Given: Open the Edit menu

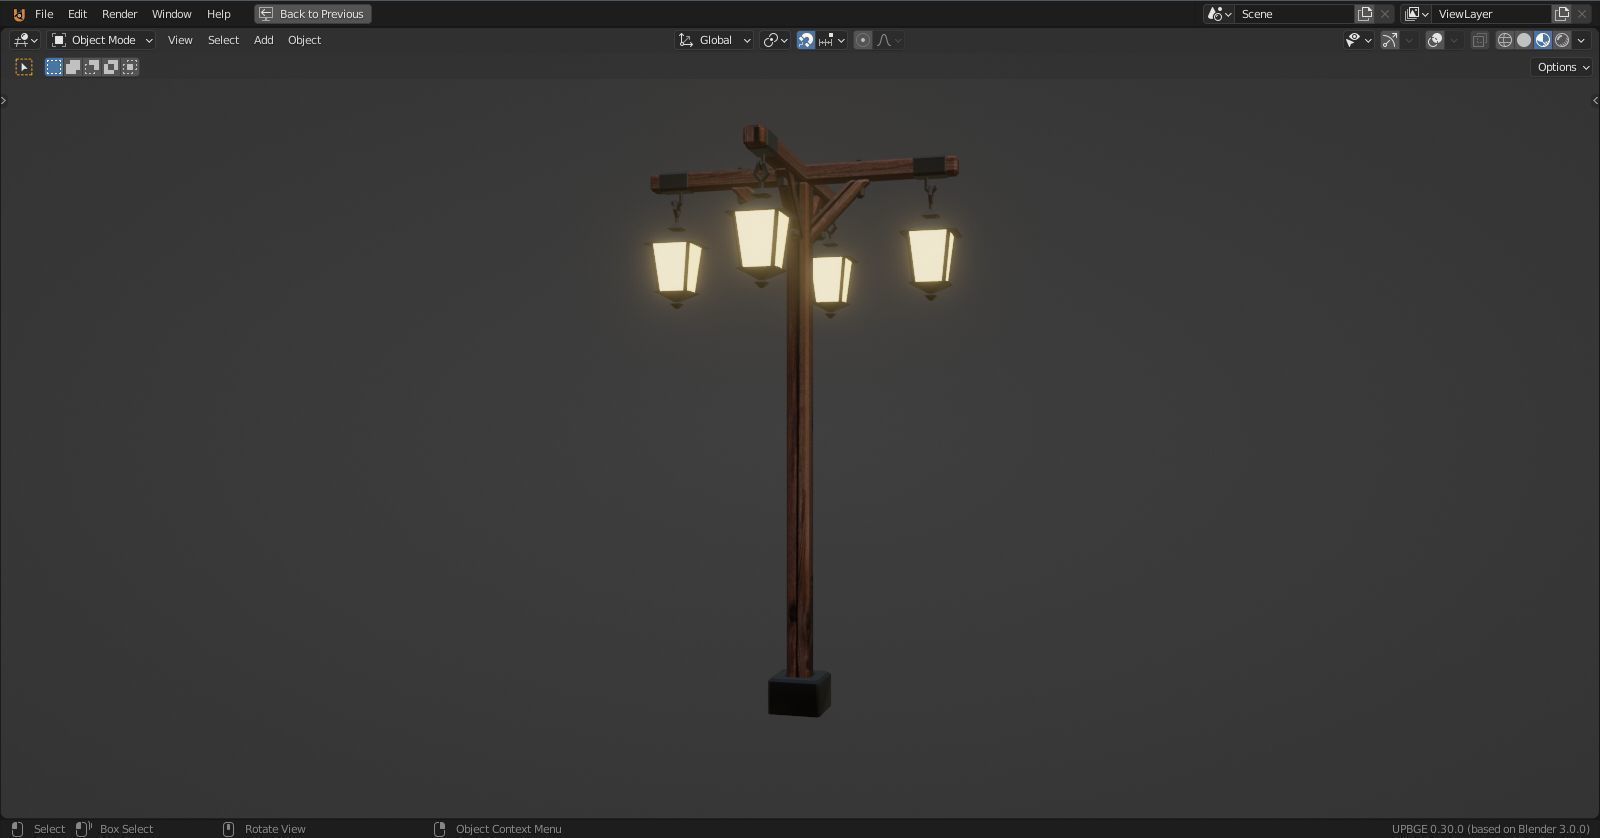Looking at the screenshot, I should 77,14.
